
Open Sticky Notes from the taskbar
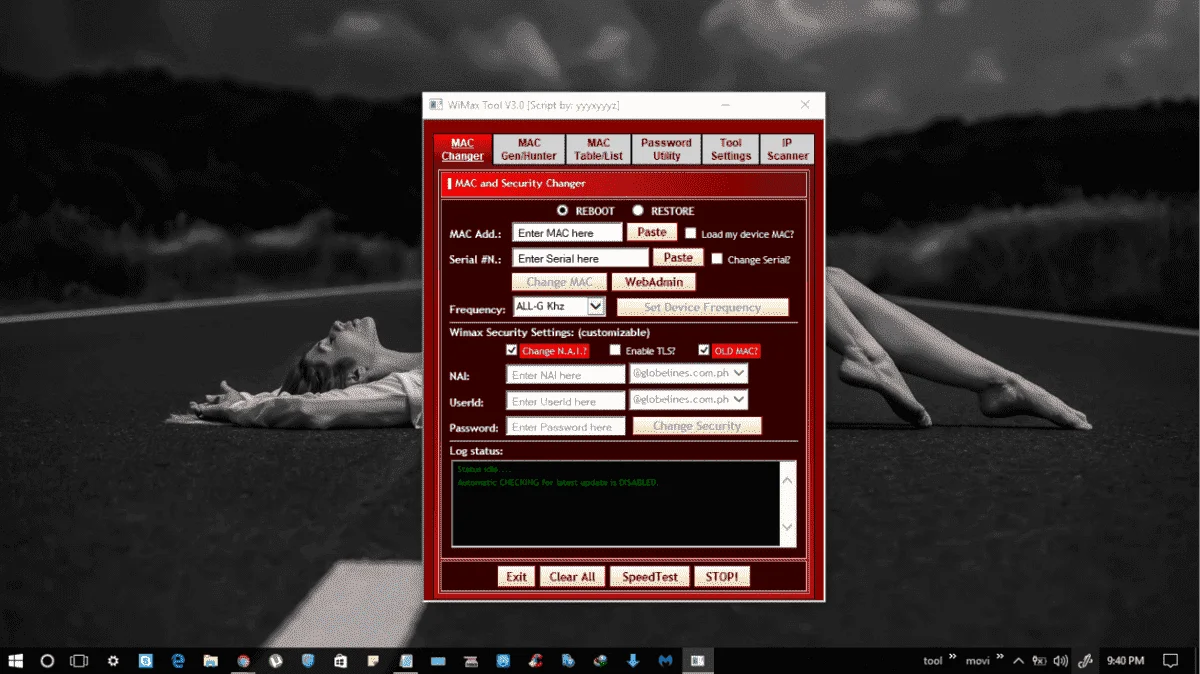point(373,661)
